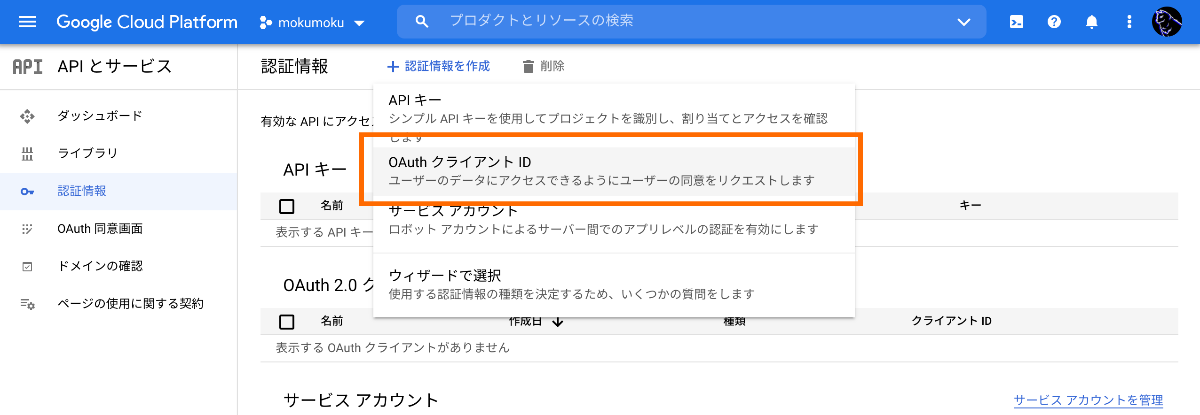Click the ダッシュボード icon in sidebar
1200x415 pixels.
[x=28, y=116]
